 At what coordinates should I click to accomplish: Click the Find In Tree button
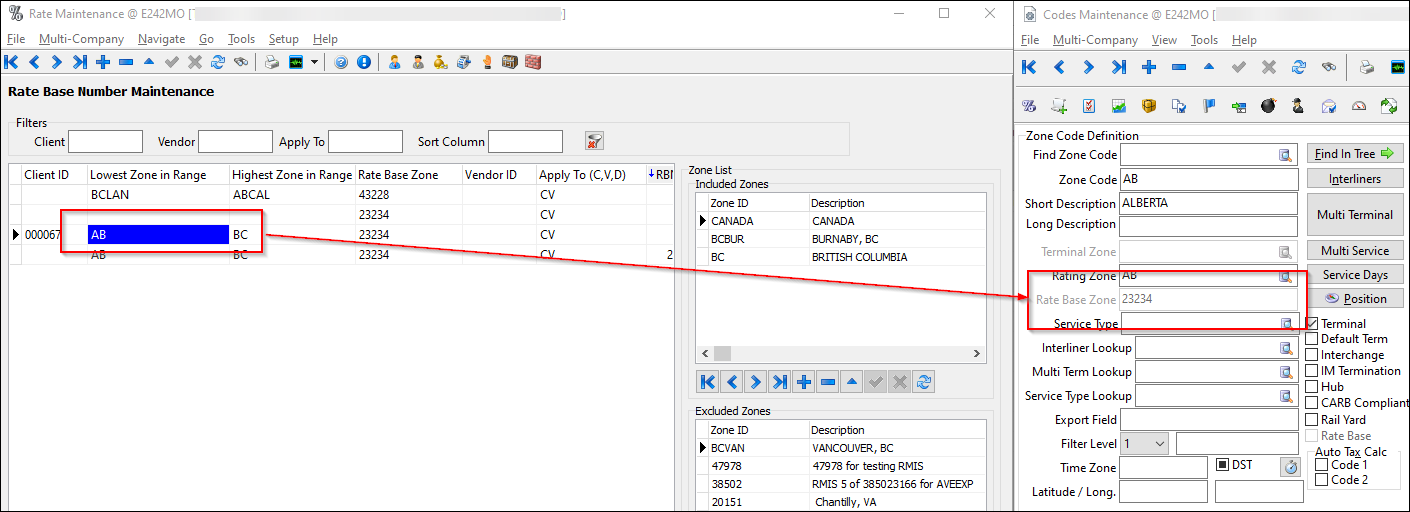click(x=1354, y=154)
